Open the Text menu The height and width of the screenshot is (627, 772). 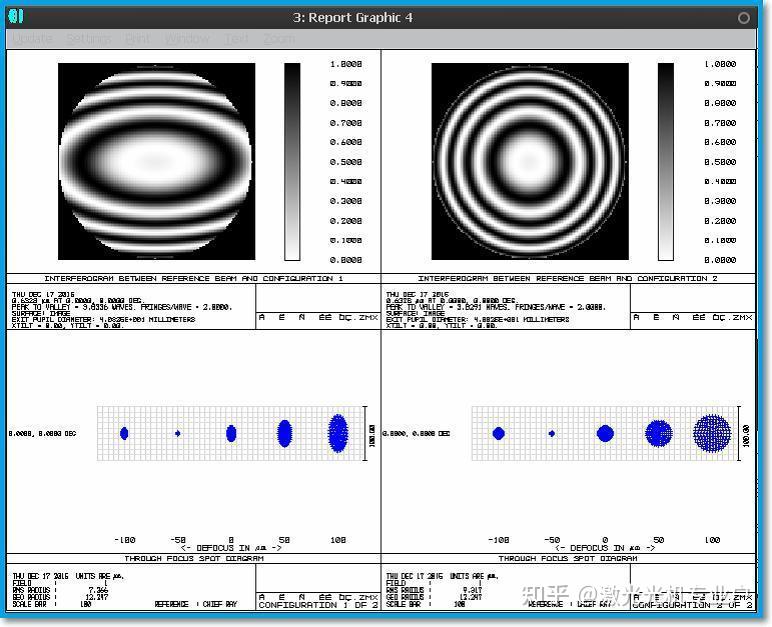coord(236,38)
